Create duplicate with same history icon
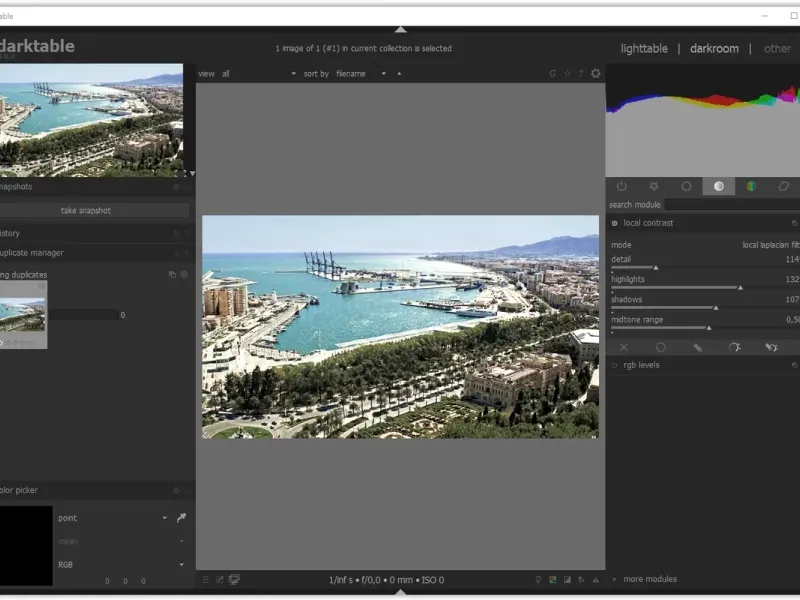The height and width of the screenshot is (600, 800). tap(172, 274)
